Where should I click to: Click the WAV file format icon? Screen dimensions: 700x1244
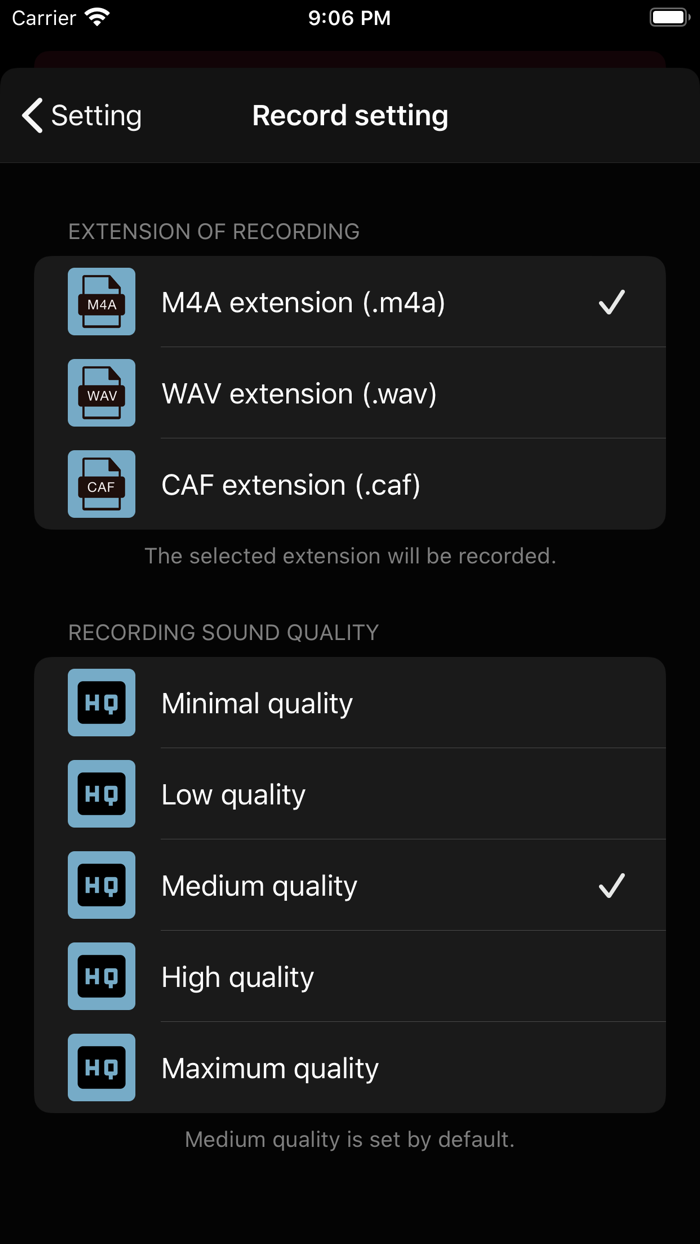tap(101, 393)
